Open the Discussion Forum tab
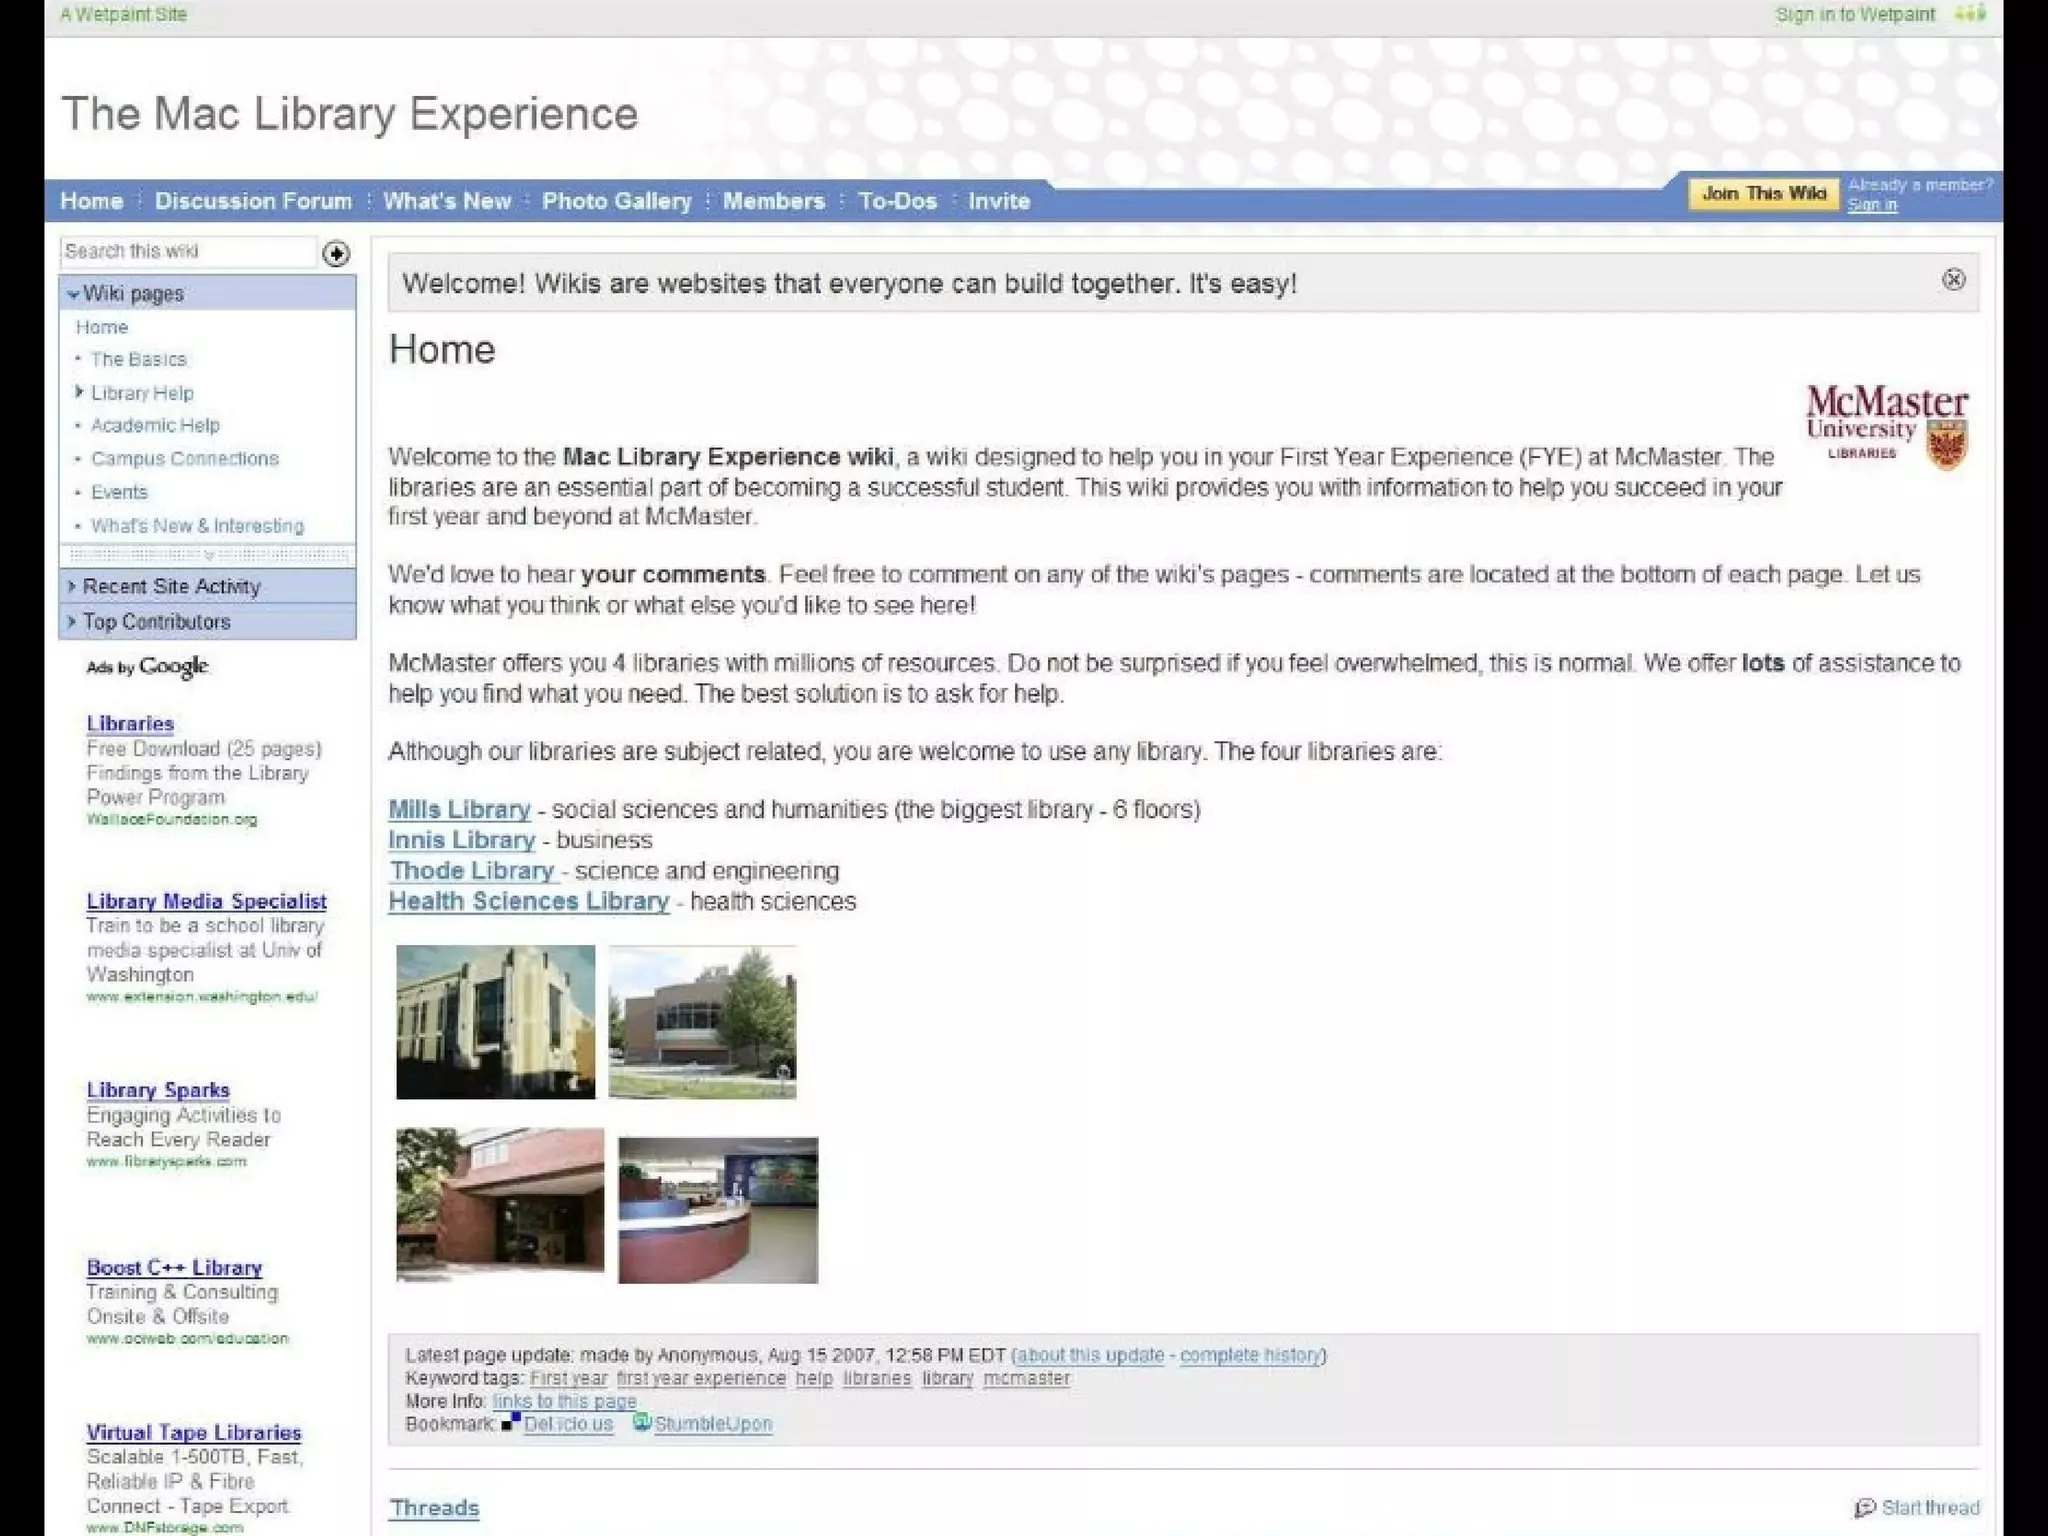 point(253,201)
